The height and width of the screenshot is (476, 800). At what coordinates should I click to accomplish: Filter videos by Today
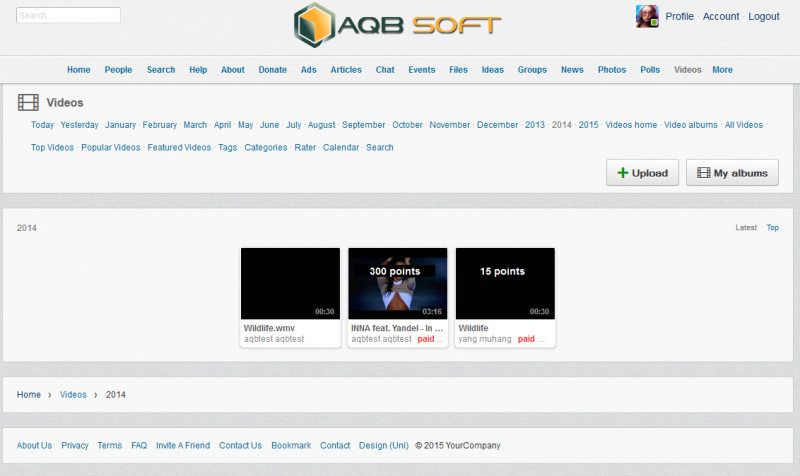click(x=42, y=125)
